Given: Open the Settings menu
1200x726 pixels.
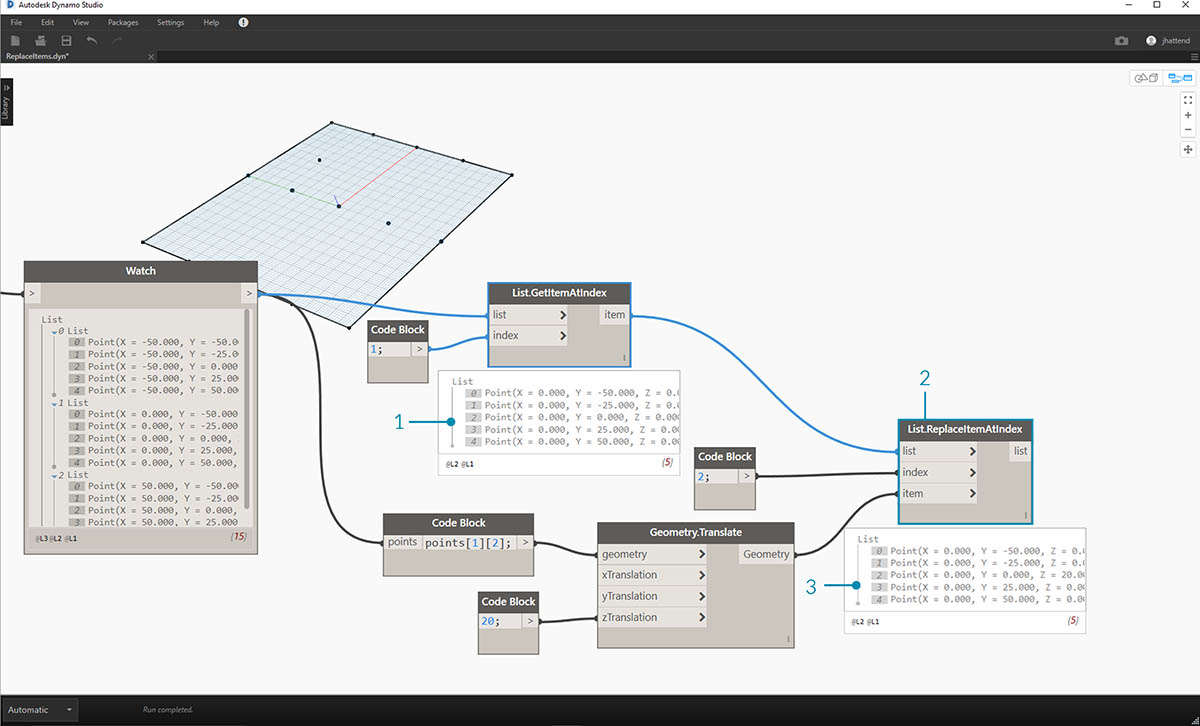Looking at the screenshot, I should (170, 22).
